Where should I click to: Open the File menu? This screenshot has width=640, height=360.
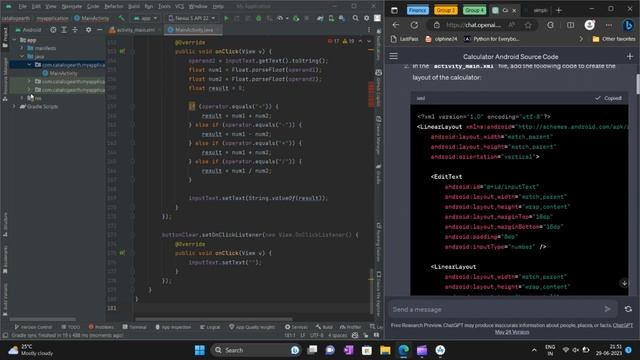click(x=22, y=7)
